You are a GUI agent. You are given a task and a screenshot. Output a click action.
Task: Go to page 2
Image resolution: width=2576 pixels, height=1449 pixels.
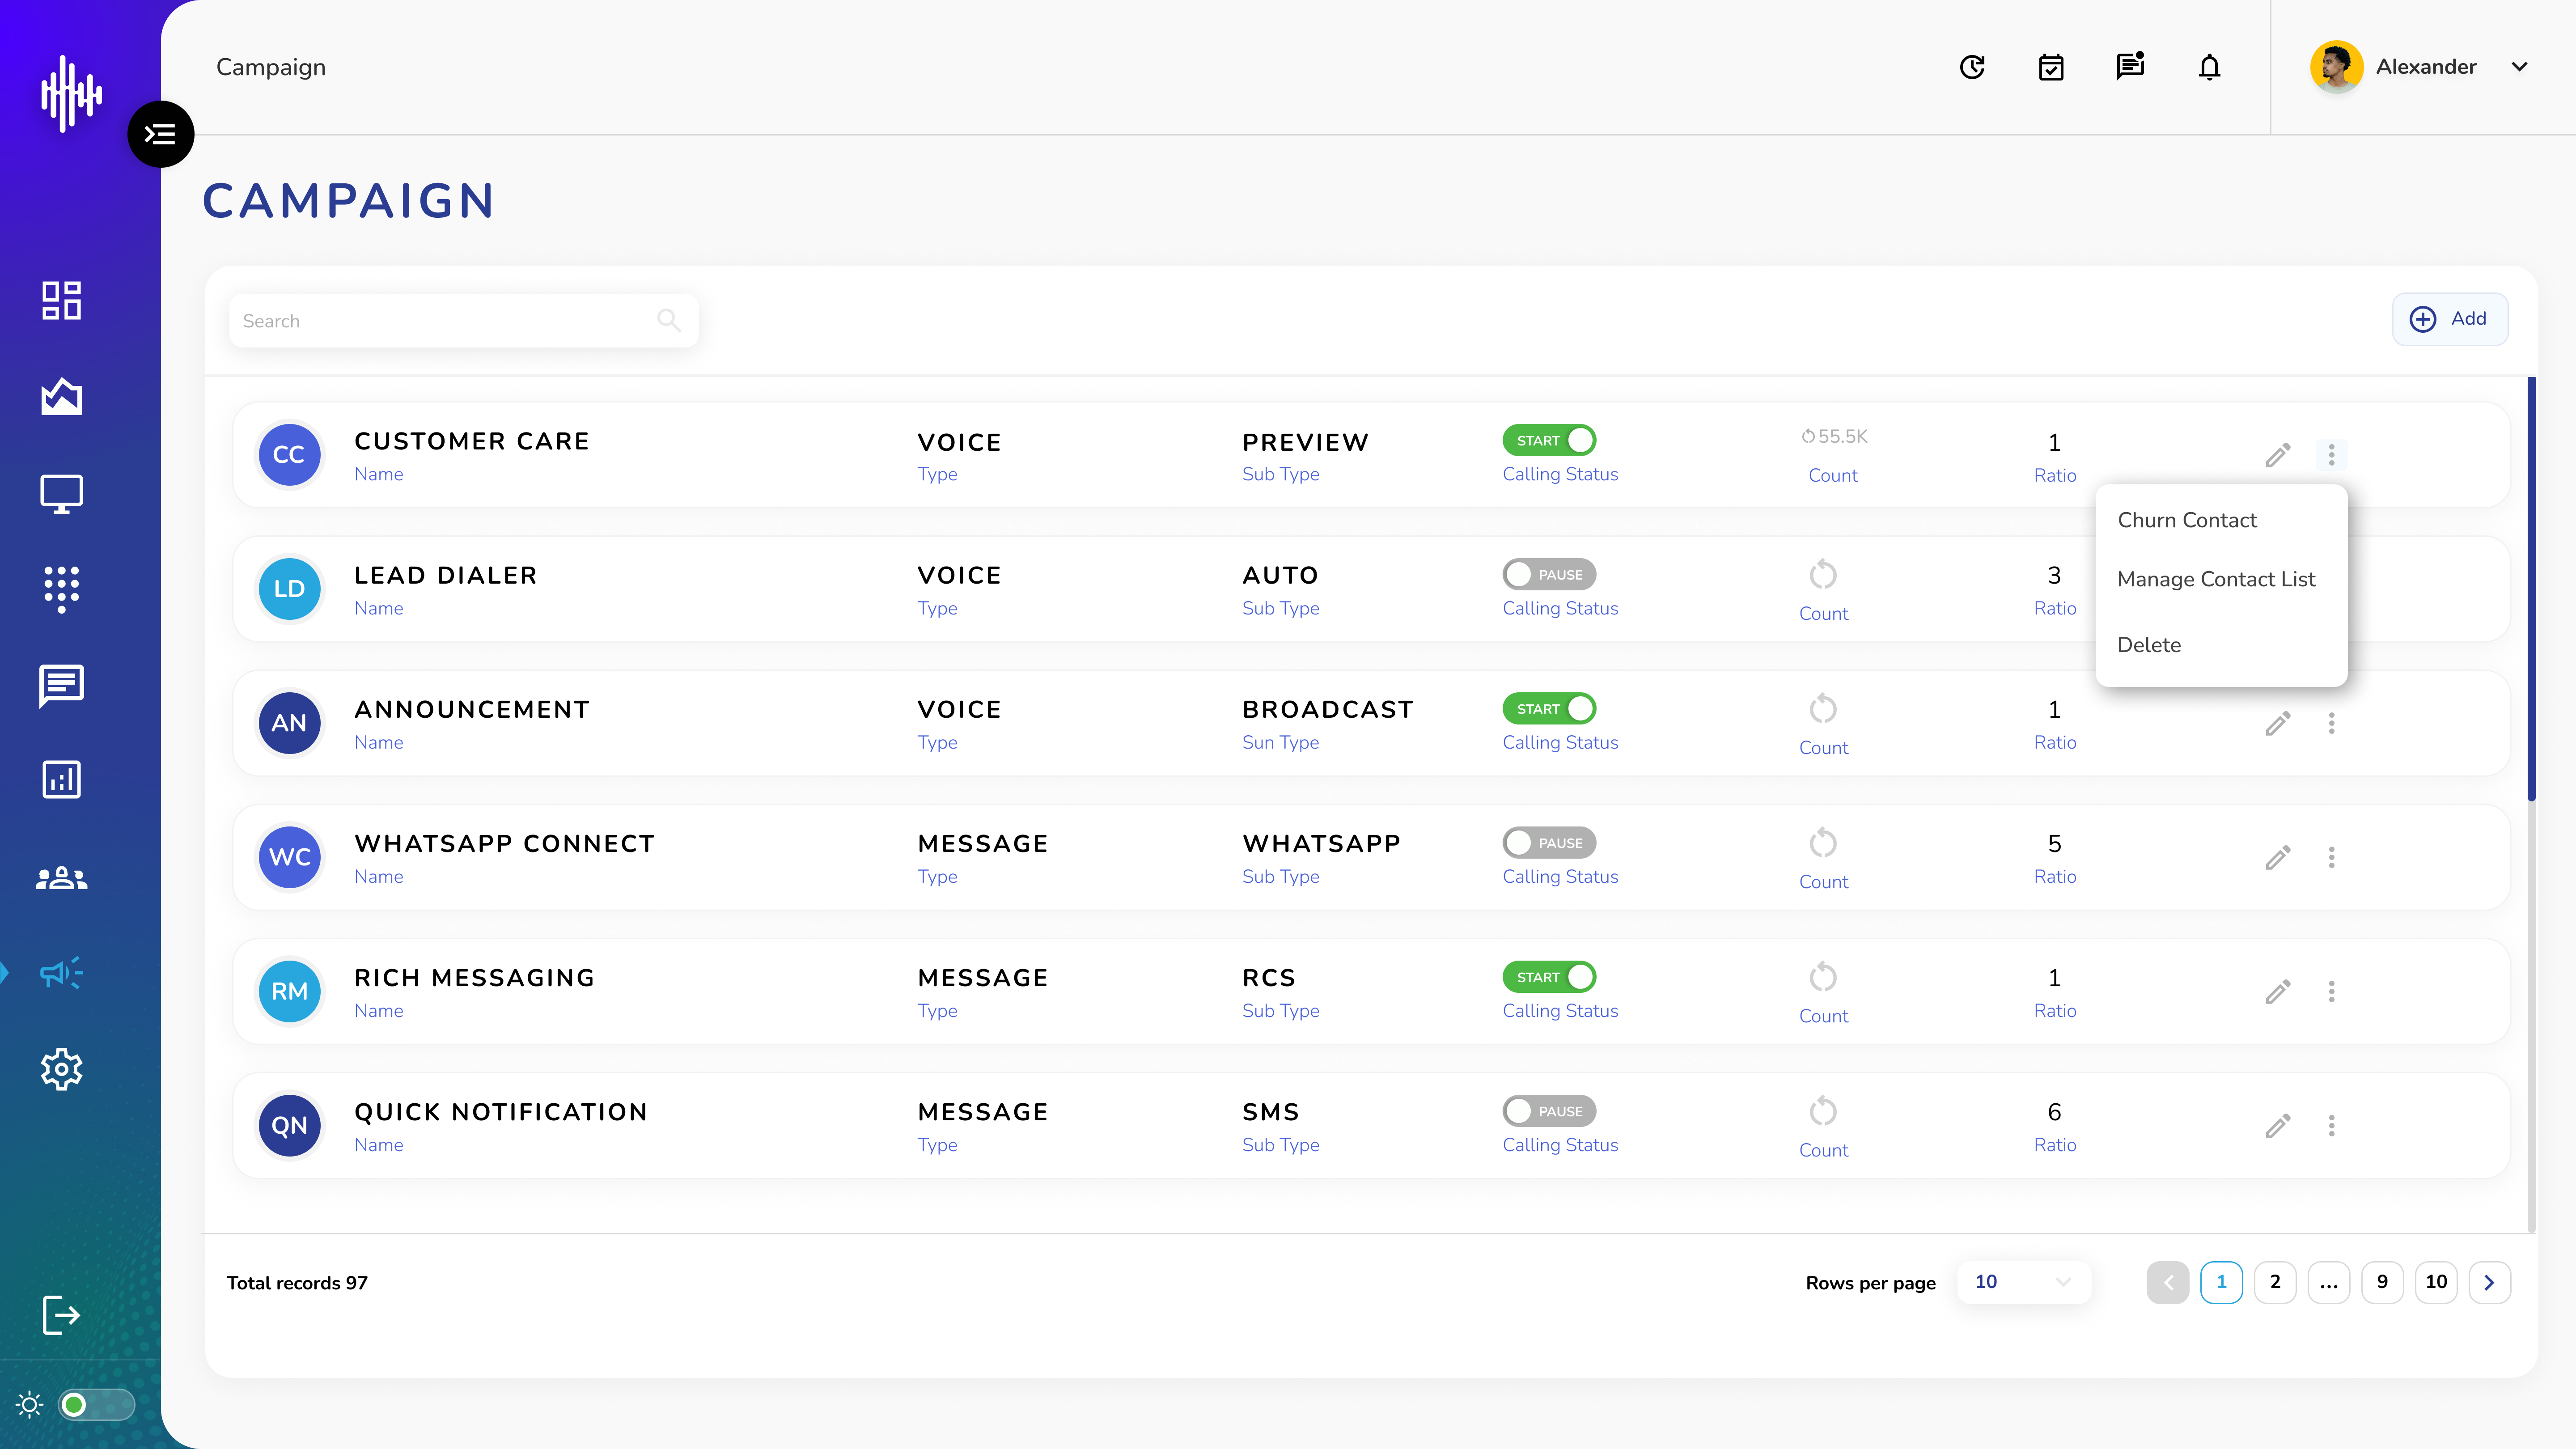pyautogui.click(x=2275, y=1282)
